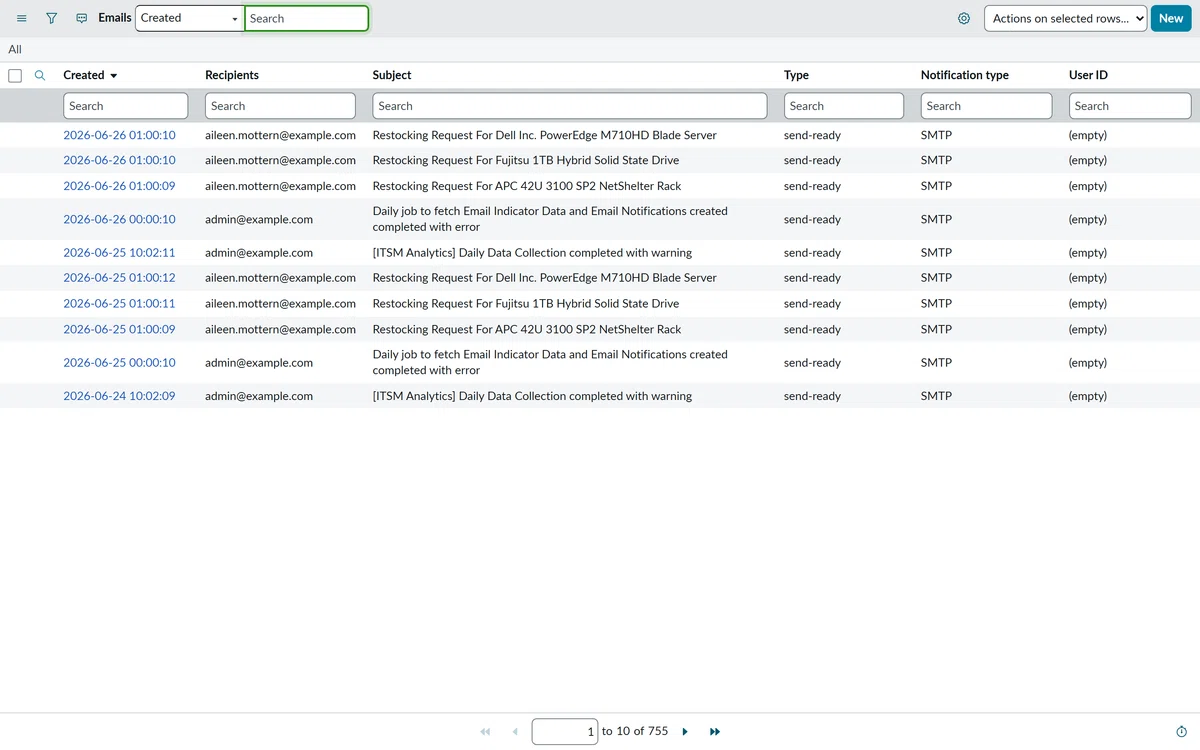Screen dimensions: 1200x750
Task: Open the personalize list gear icon
Action: 964,18
